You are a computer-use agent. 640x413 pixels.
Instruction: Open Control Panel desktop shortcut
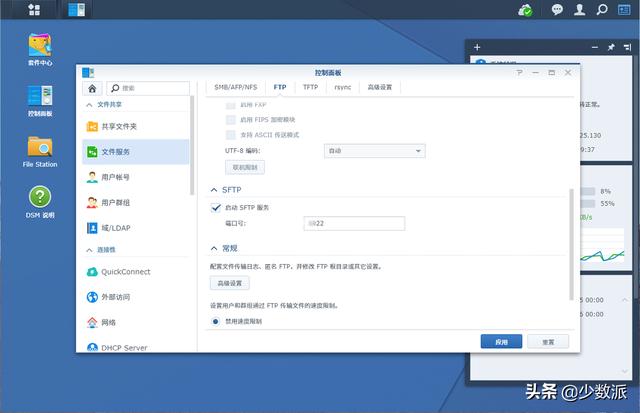click(x=40, y=101)
